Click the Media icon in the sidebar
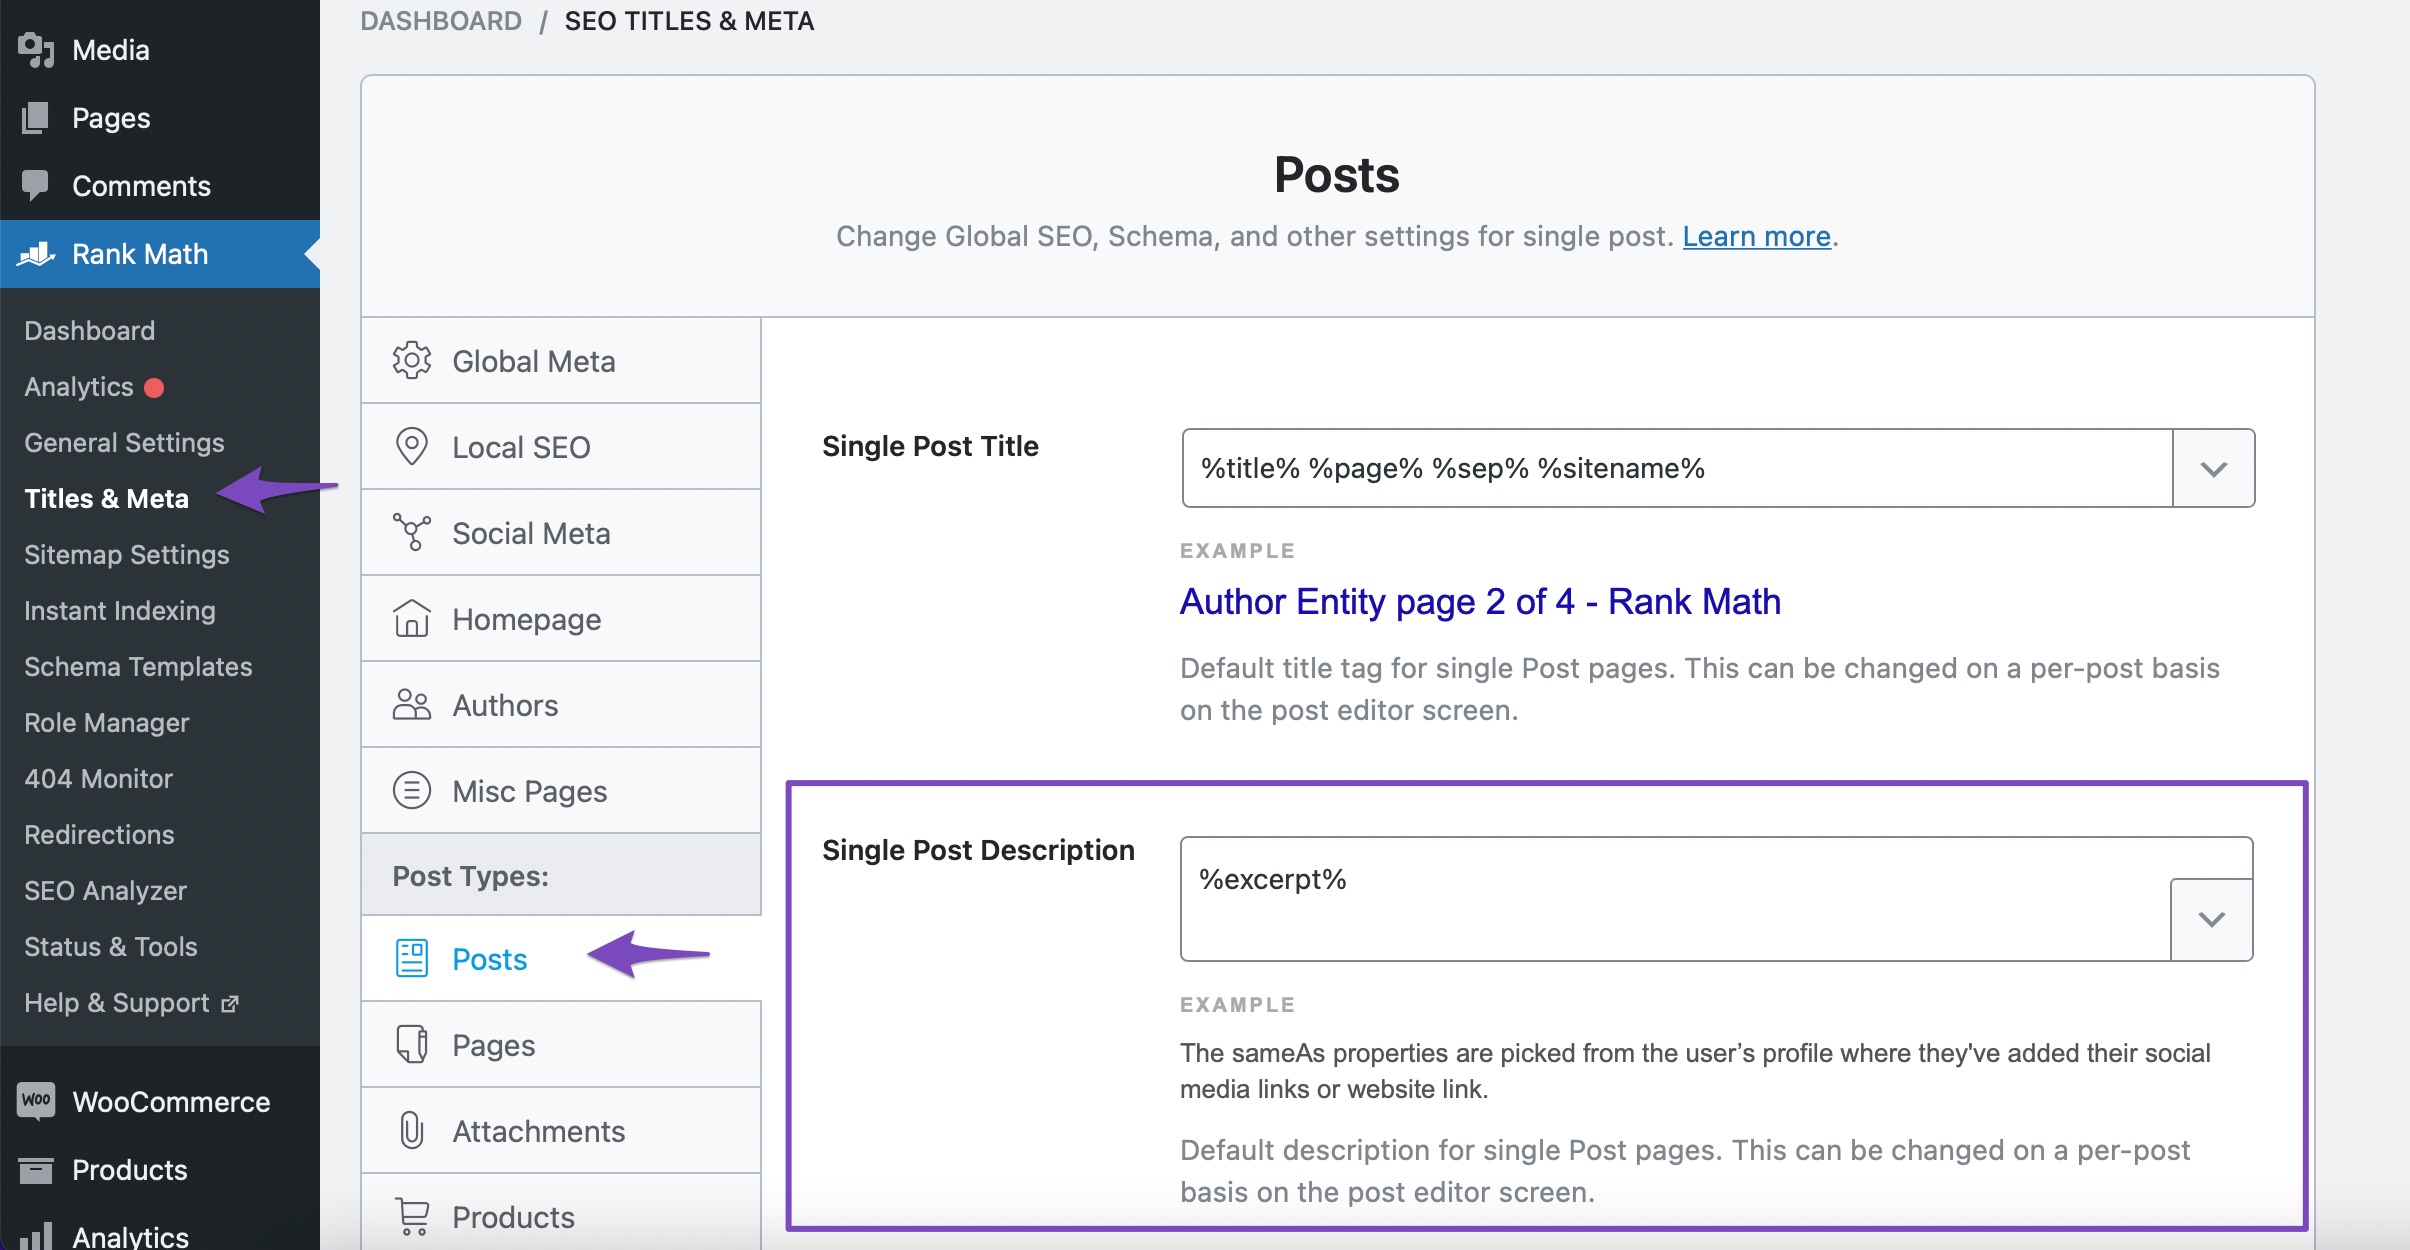 pos(36,50)
